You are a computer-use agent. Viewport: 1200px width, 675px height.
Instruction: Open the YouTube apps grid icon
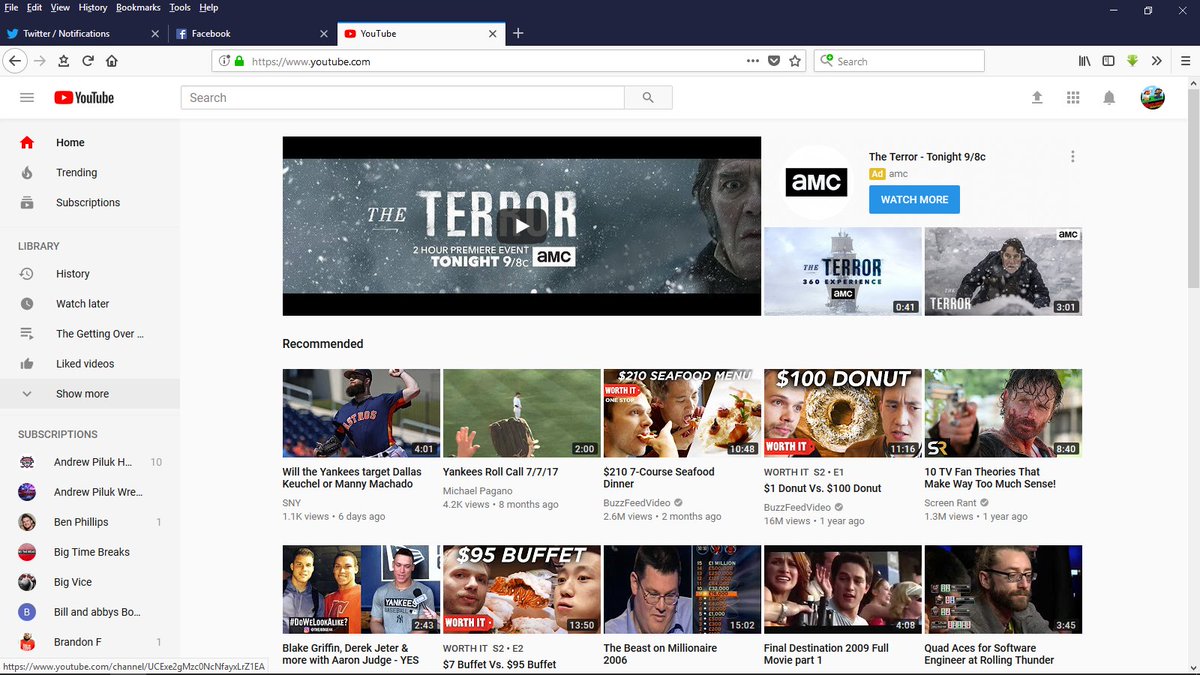tap(1073, 97)
